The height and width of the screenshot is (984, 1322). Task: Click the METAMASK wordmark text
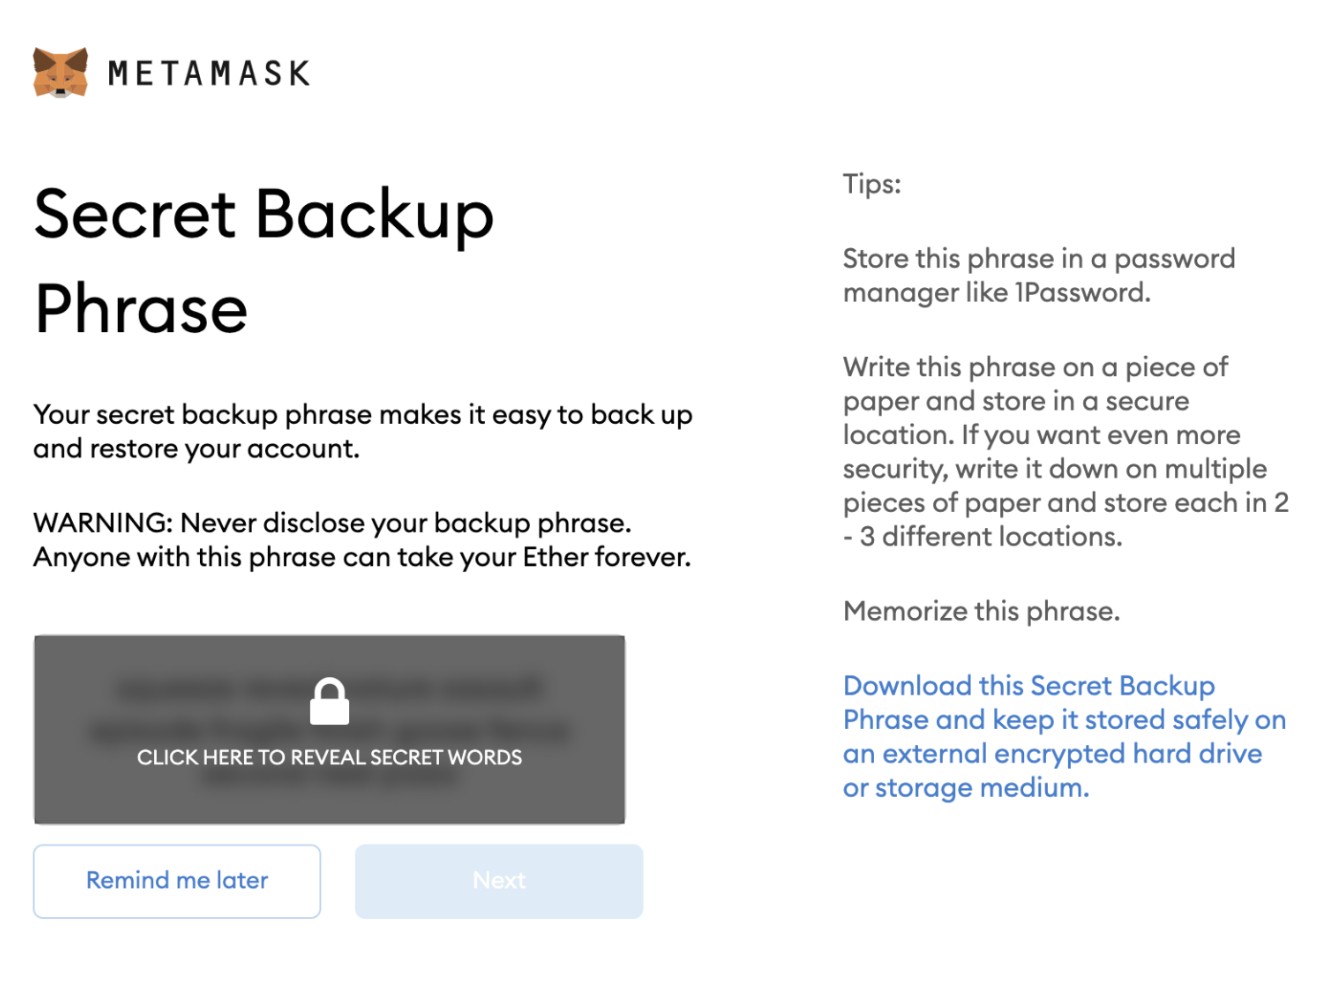point(209,73)
